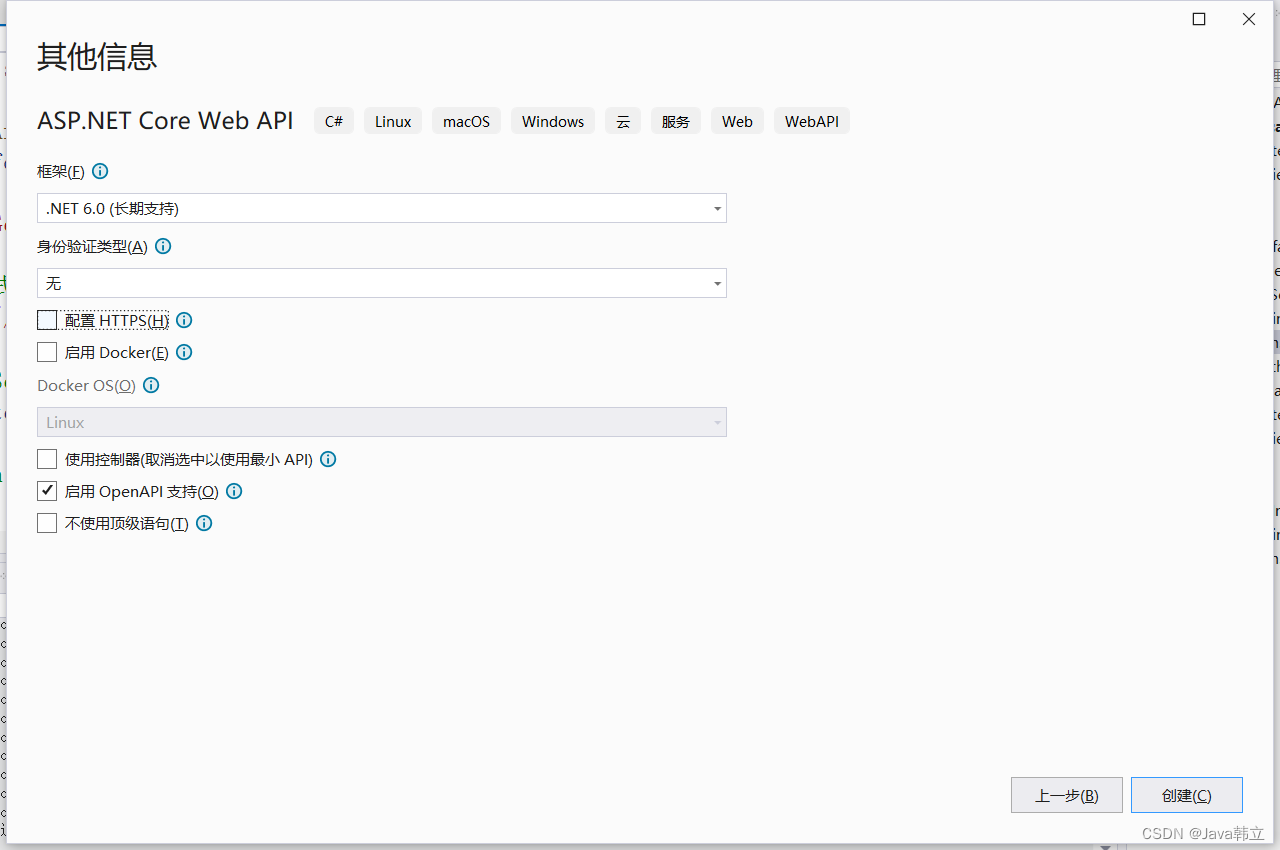Tick the 启用 Docker(E) checkbox
This screenshot has height=850, width=1280.
(x=47, y=352)
